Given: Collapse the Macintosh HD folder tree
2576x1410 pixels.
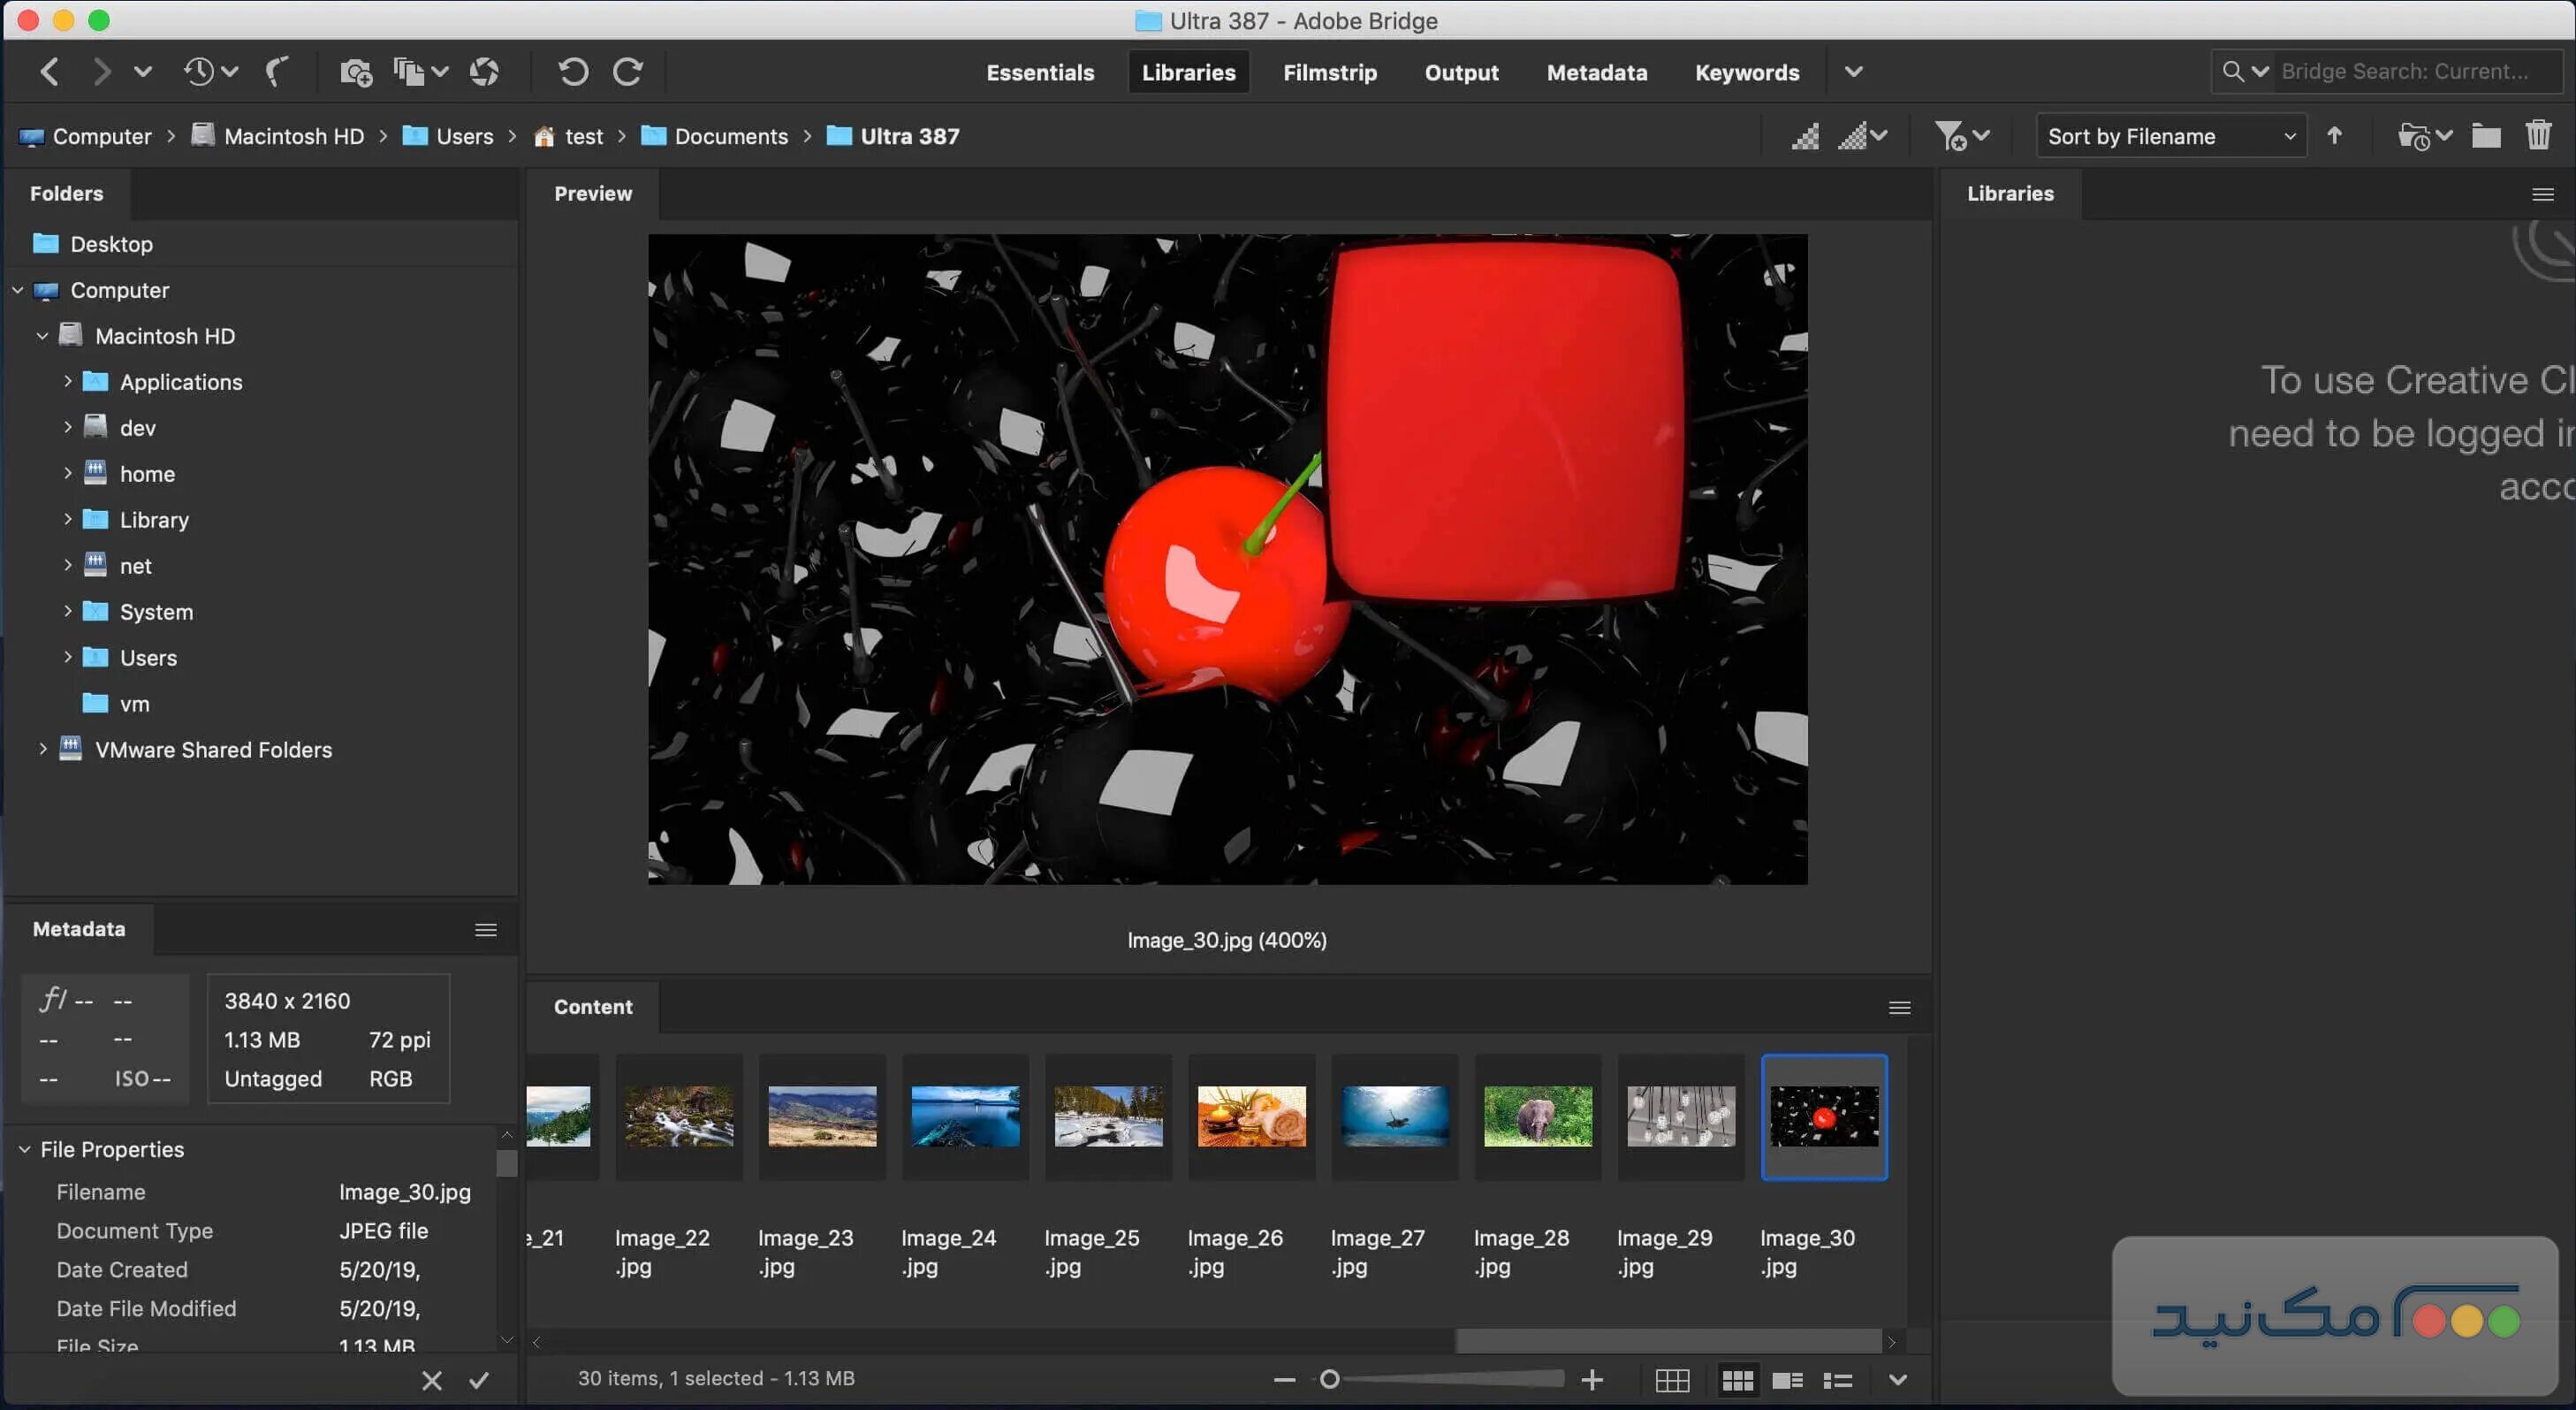Looking at the screenshot, I should [x=43, y=336].
